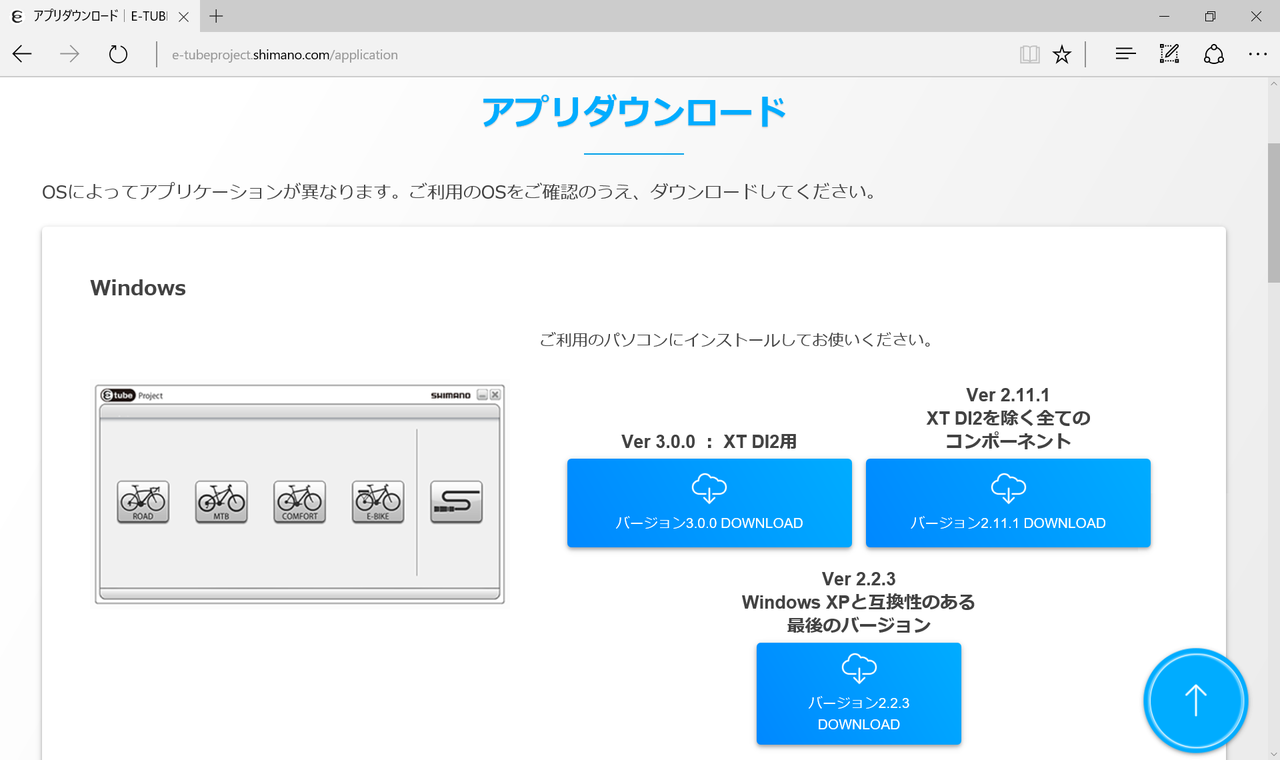Viewport: 1280px width, 760px height.
Task: Download バージョン2.11.1 application
Action: pyautogui.click(x=1008, y=503)
